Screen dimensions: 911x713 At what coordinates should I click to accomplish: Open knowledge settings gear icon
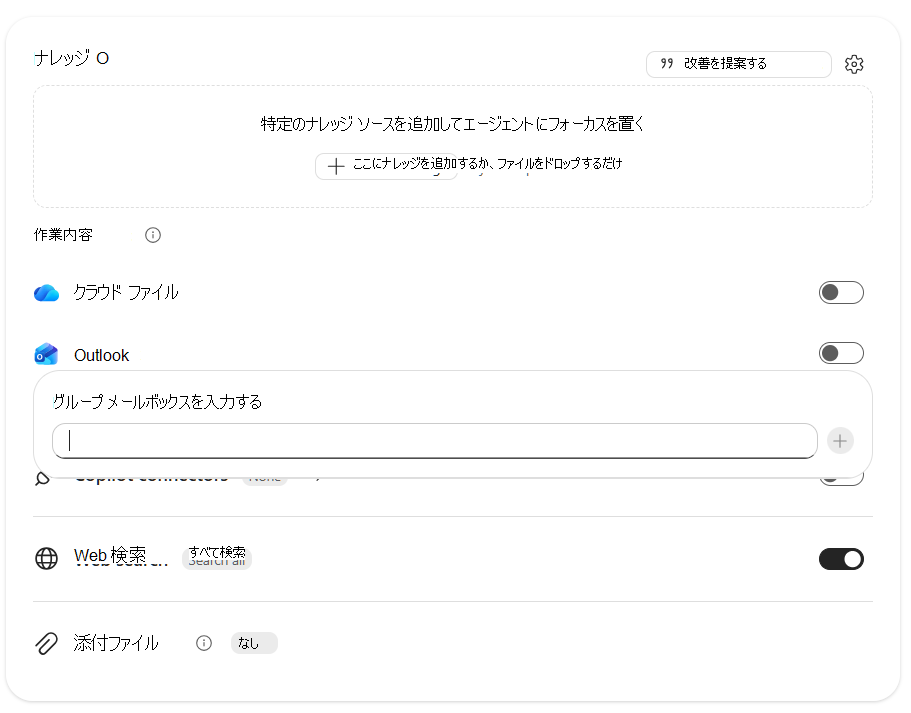(x=853, y=64)
